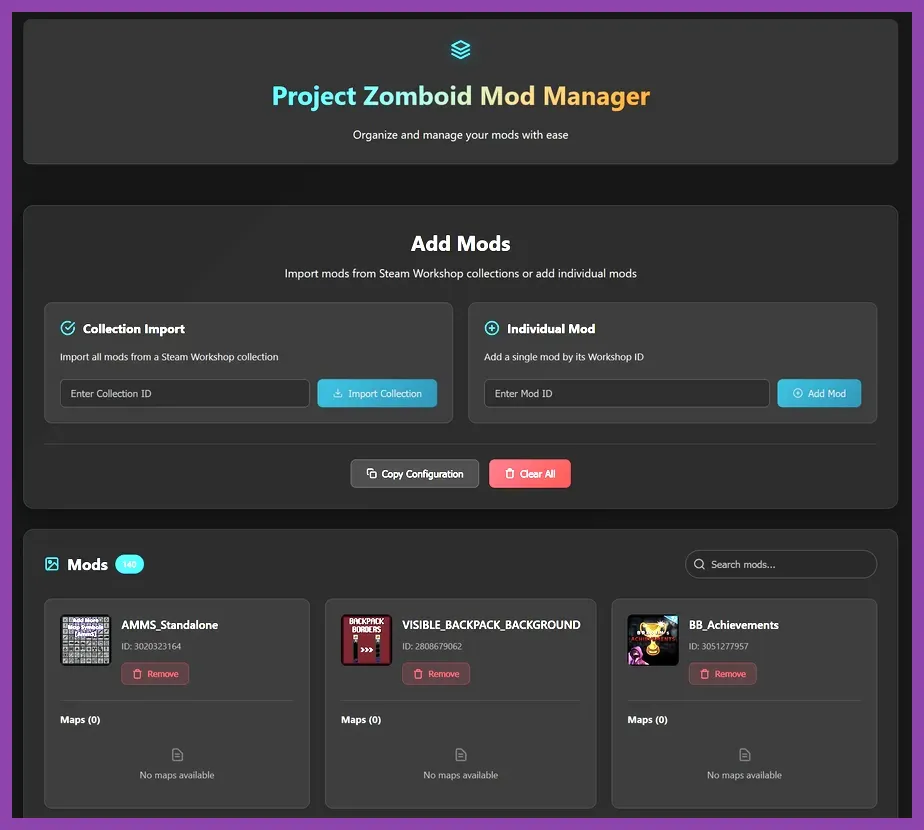Click the Mods section image icon
The image size is (924, 830).
coord(52,564)
